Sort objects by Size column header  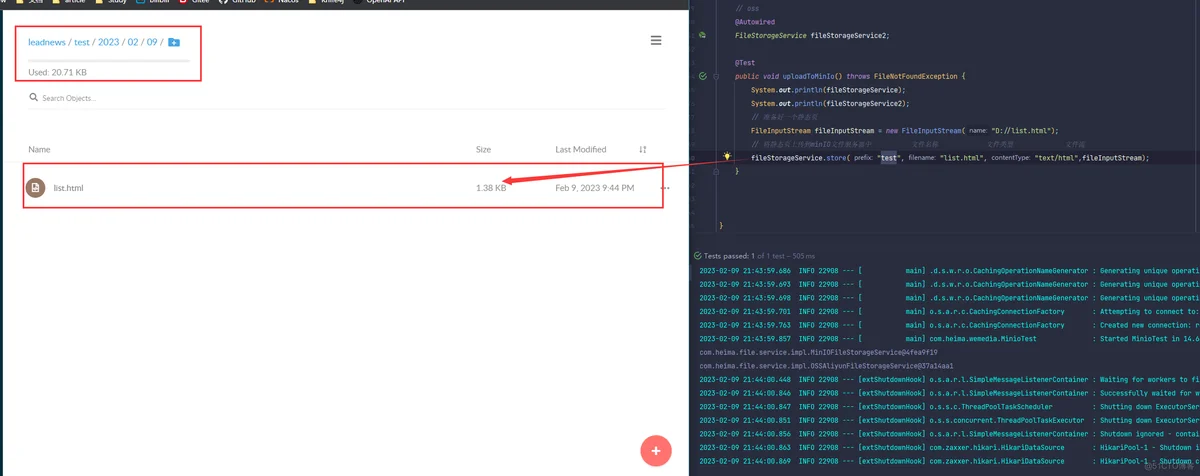(483, 149)
